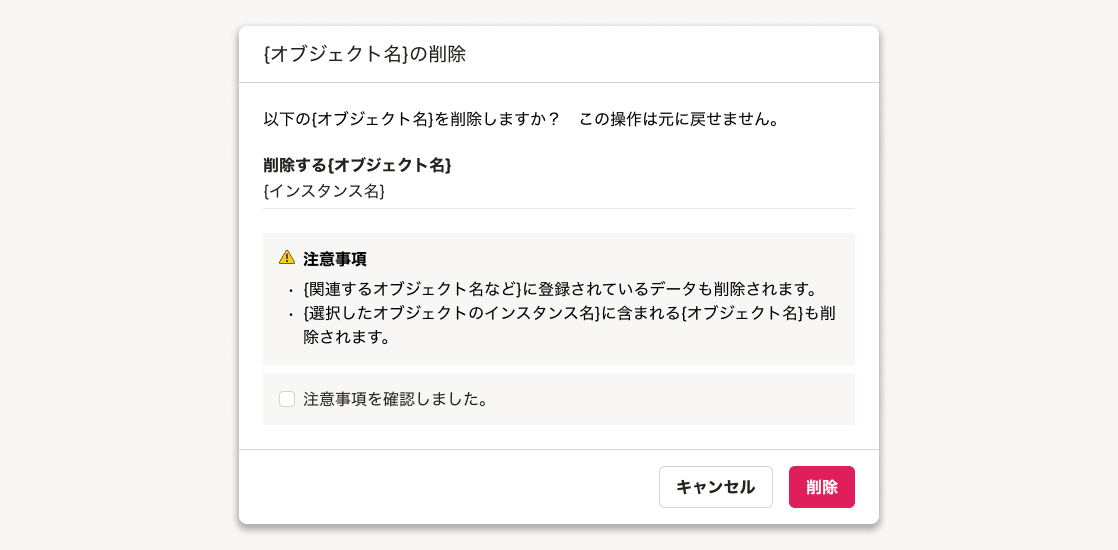Click the bold 削除する{オブジェクト名} label
Image resolution: width=1118 pixels, height=550 pixels.
click(x=357, y=165)
